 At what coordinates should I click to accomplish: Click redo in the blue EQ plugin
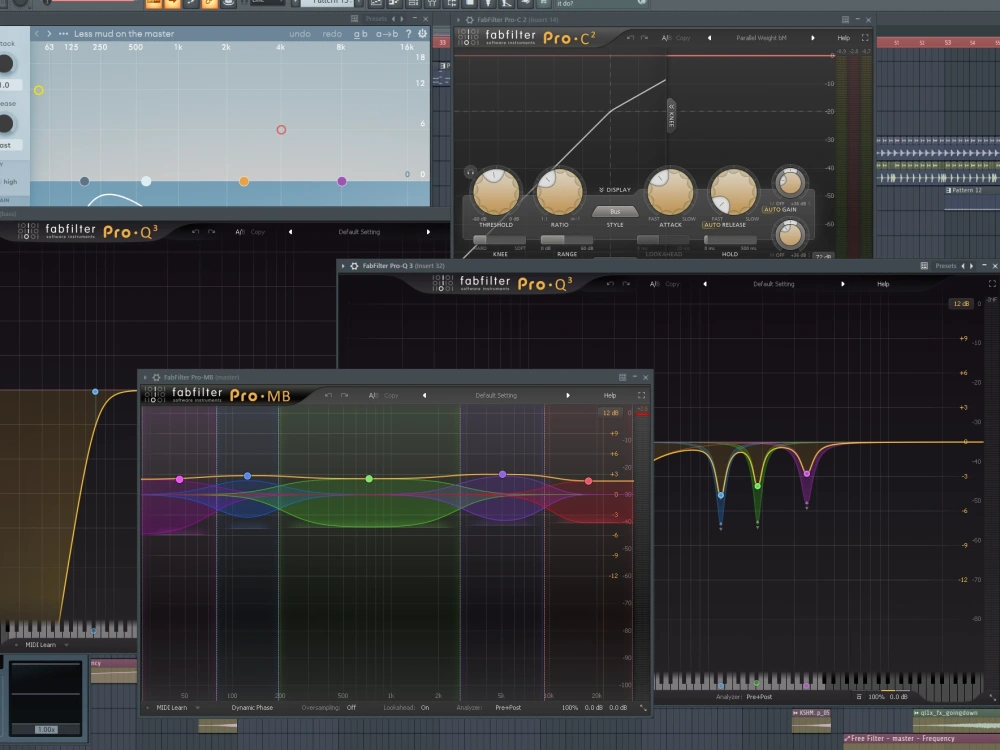point(332,34)
